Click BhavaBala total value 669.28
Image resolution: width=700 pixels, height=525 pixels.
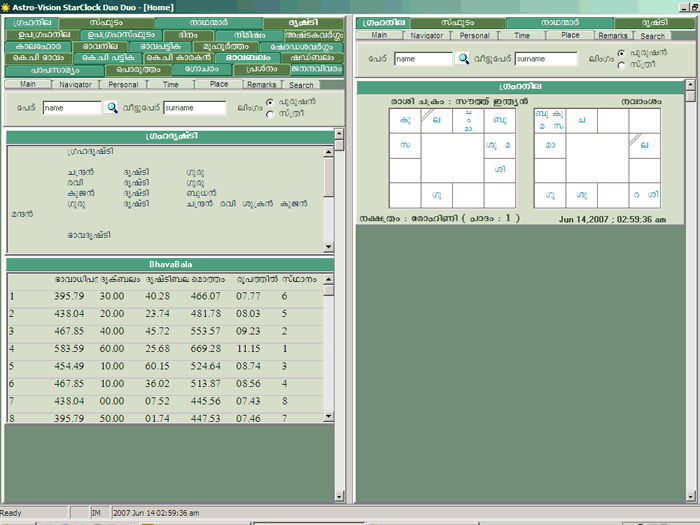click(206, 349)
